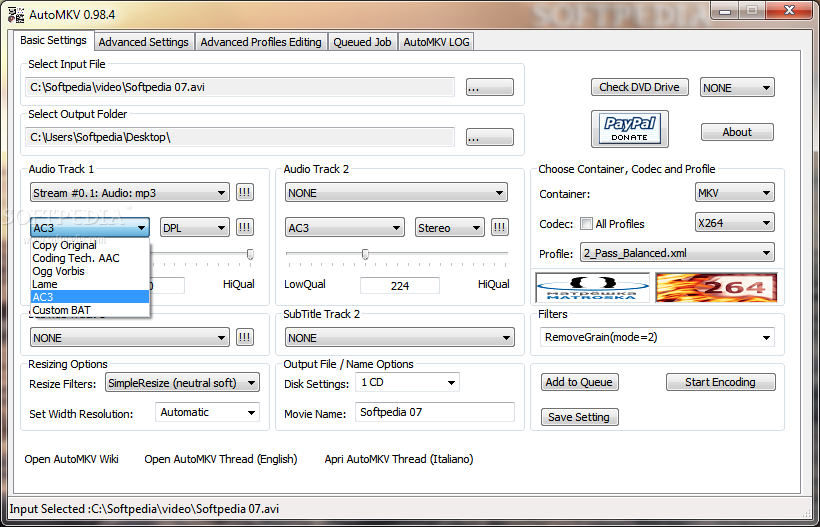Click the Matroska container logo image

tap(593, 288)
